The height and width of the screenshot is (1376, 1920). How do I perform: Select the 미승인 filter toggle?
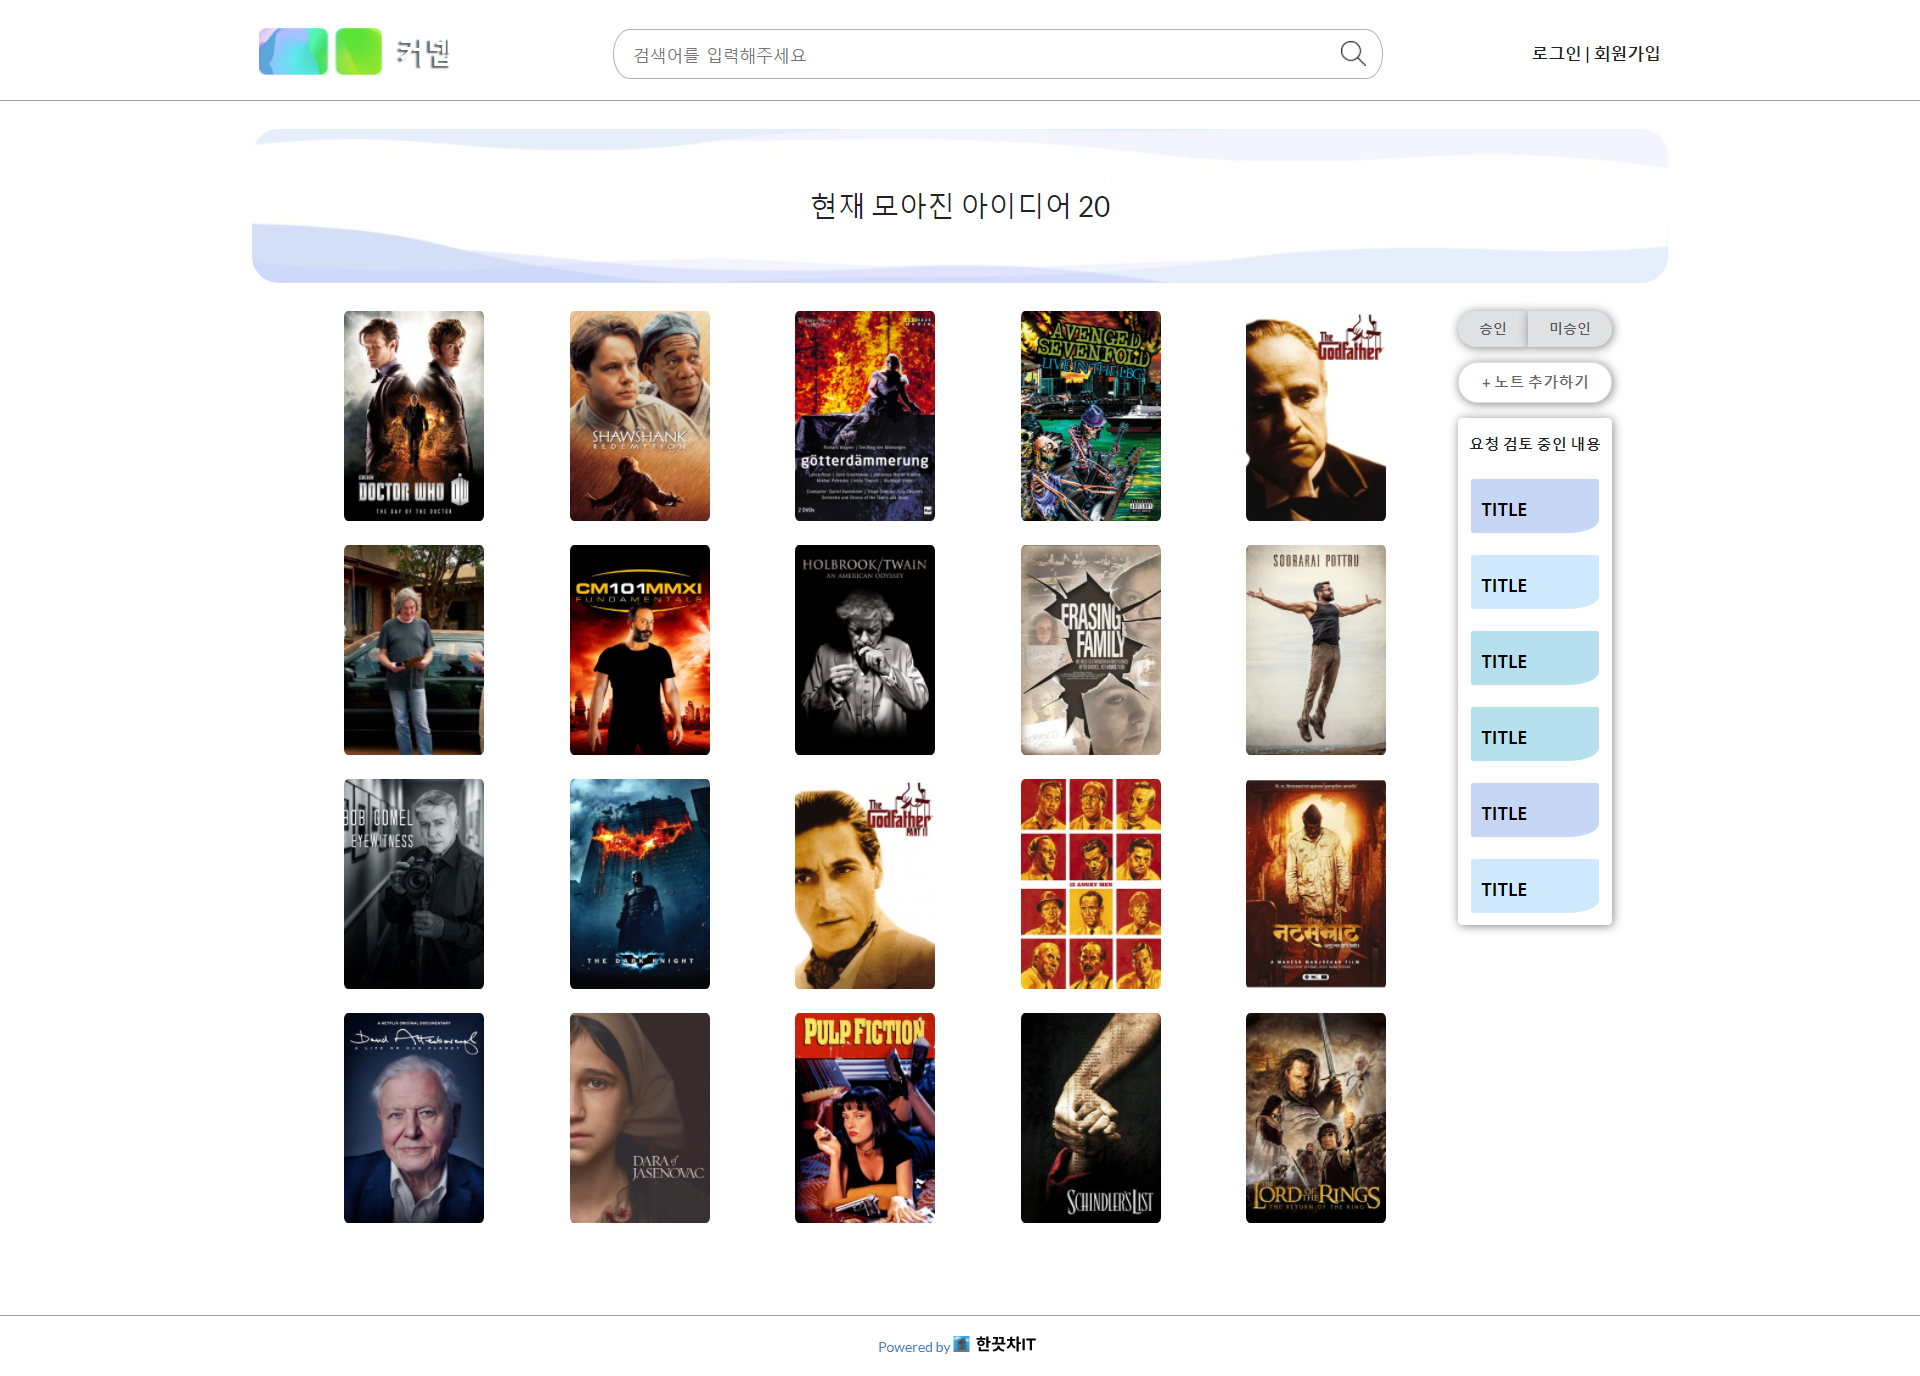[x=1569, y=328]
